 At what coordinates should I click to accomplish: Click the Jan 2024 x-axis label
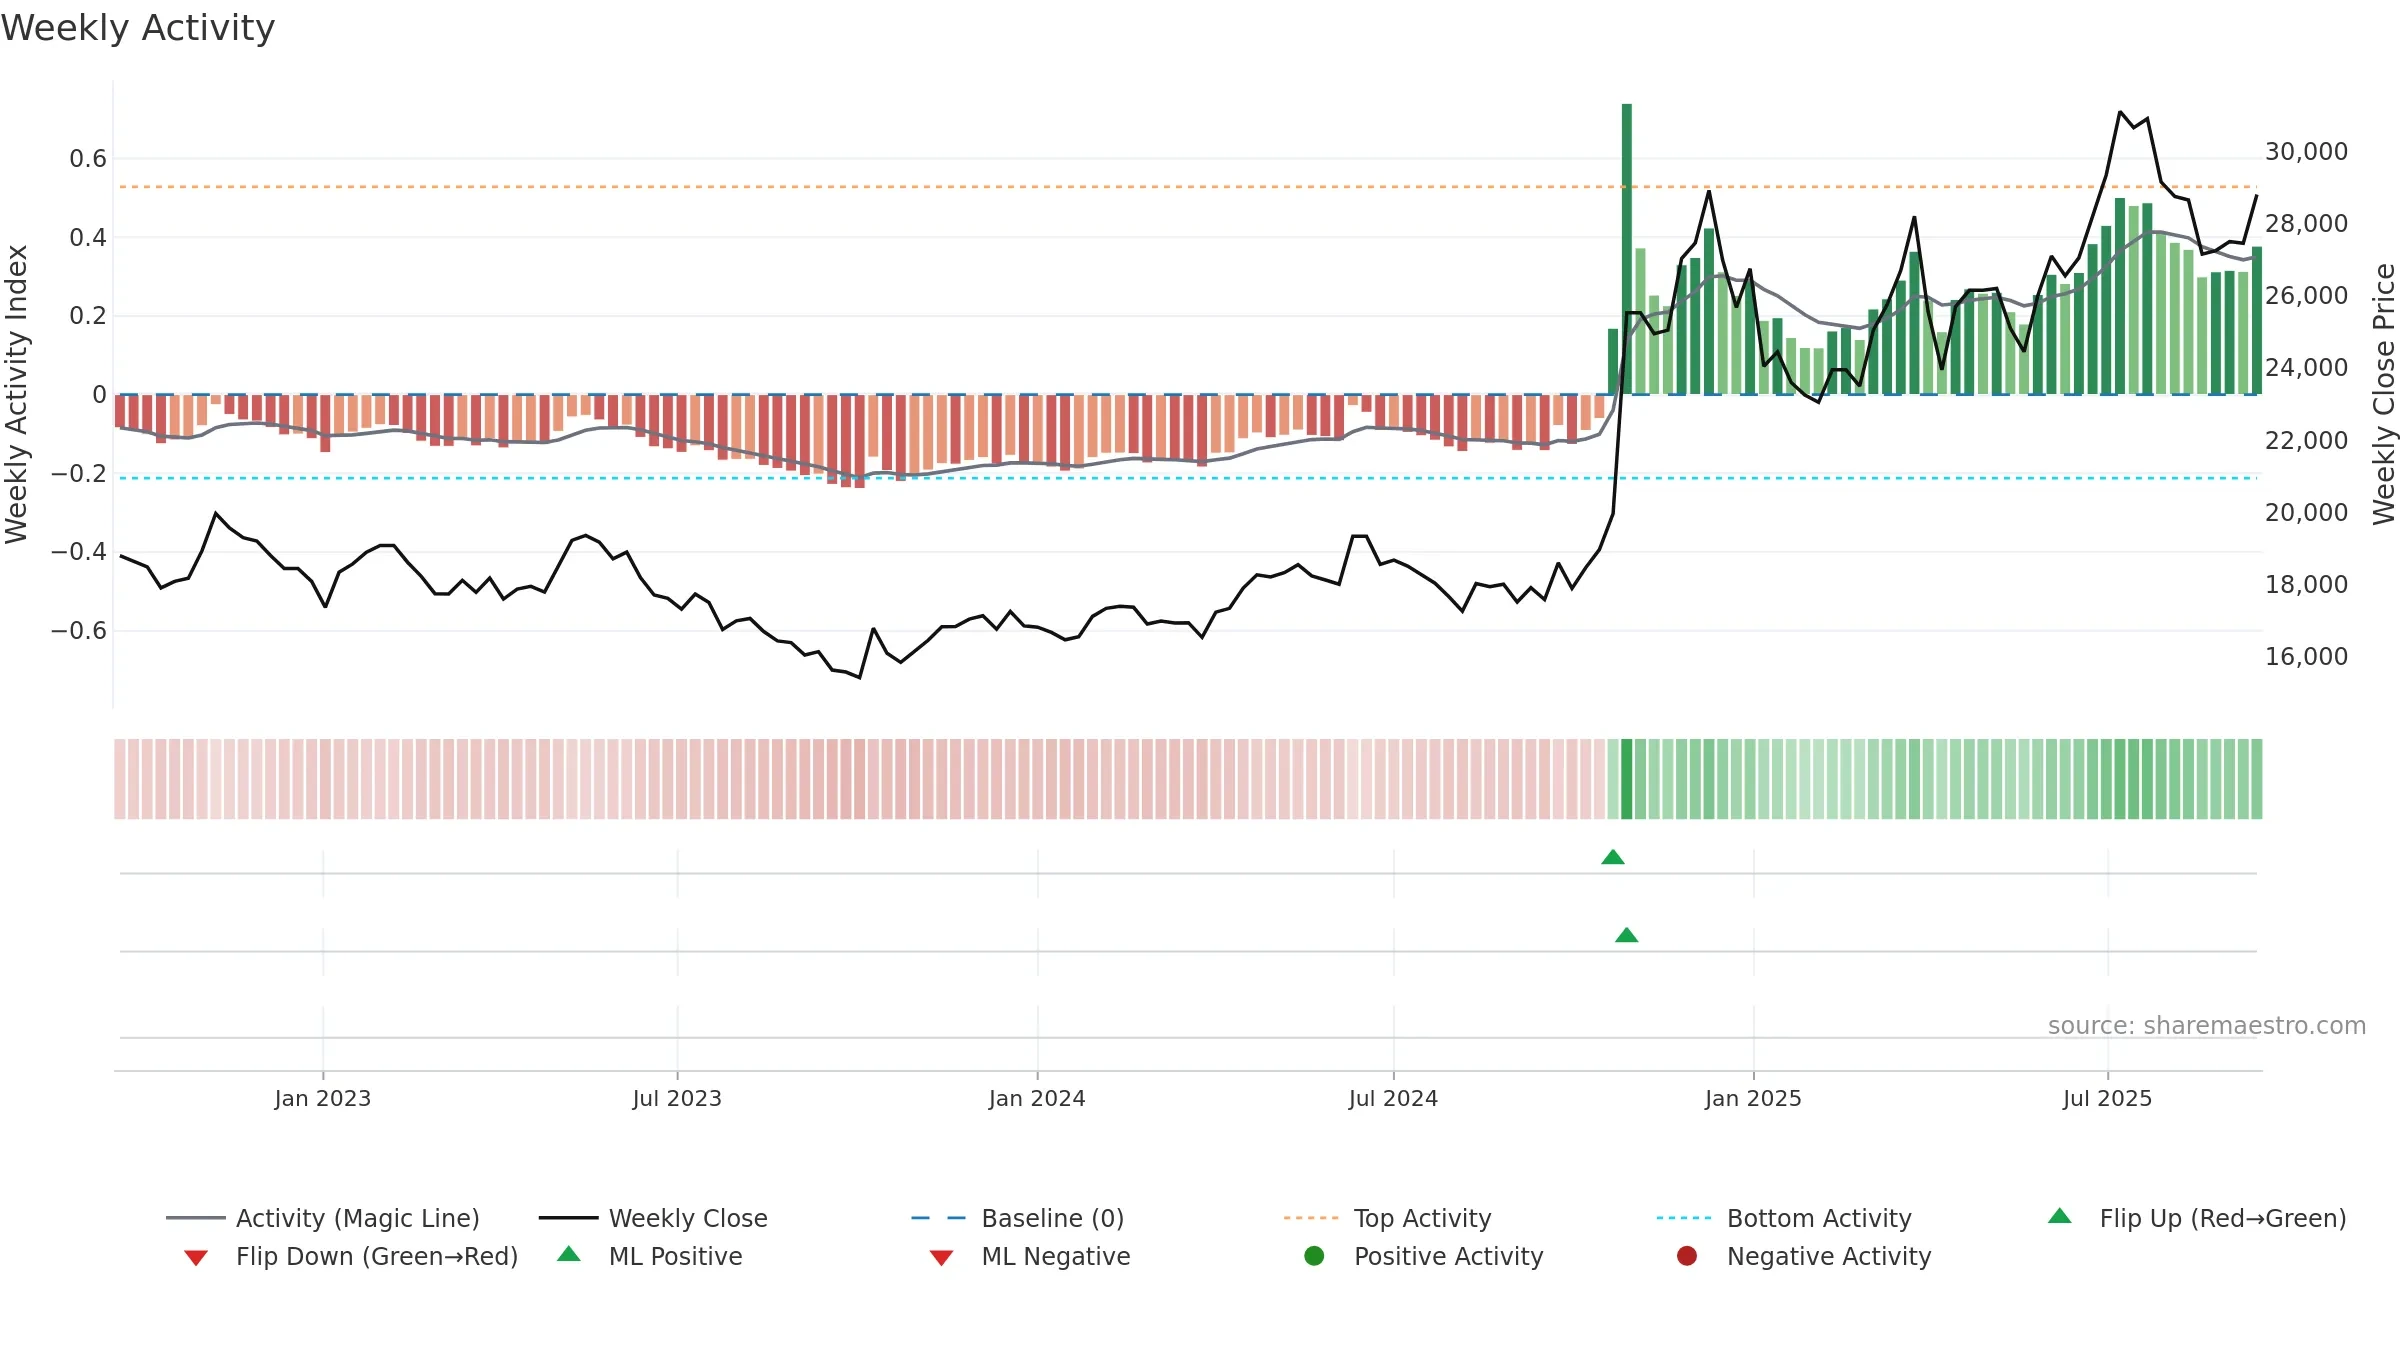(x=1037, y=1098)
